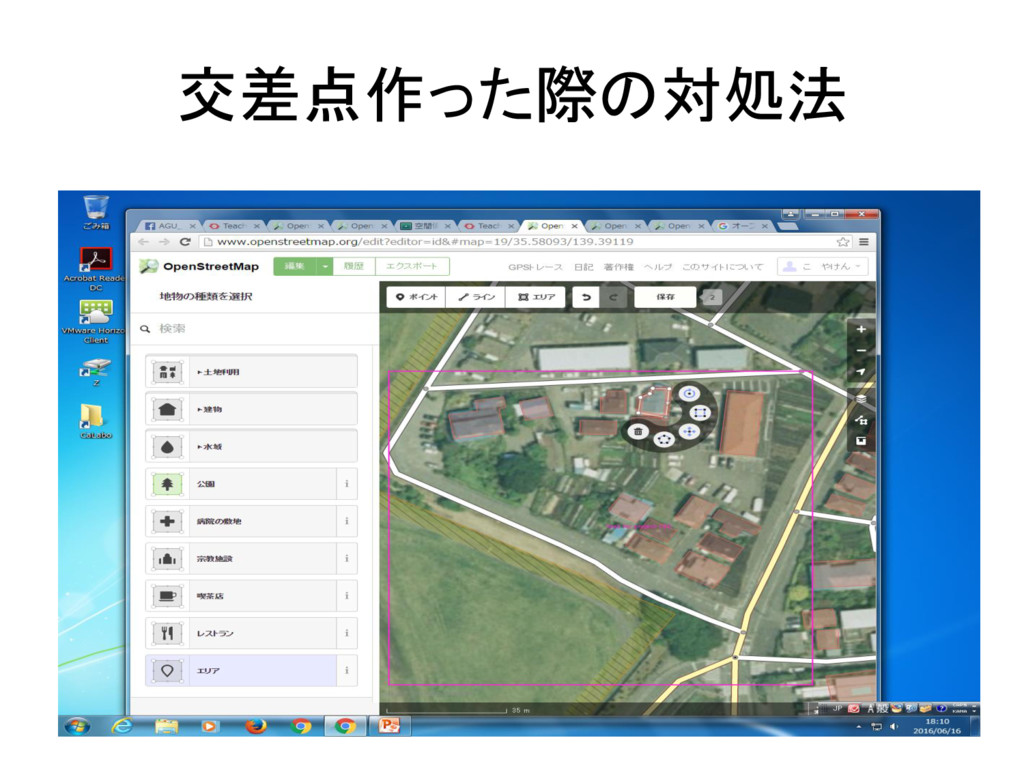The image size is (1024, 768).
Task: Click the 検索 feature type search field
Action: [255, 328]
